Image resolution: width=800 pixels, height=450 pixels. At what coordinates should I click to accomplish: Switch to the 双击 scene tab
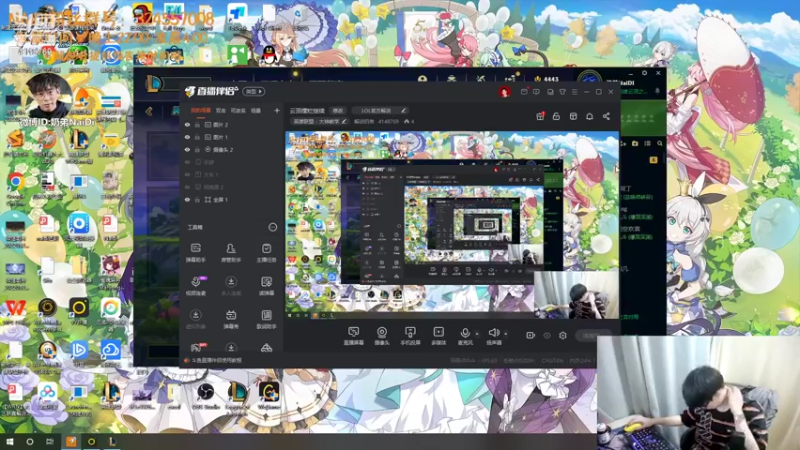pyautogui.click(x=220, y=110)
